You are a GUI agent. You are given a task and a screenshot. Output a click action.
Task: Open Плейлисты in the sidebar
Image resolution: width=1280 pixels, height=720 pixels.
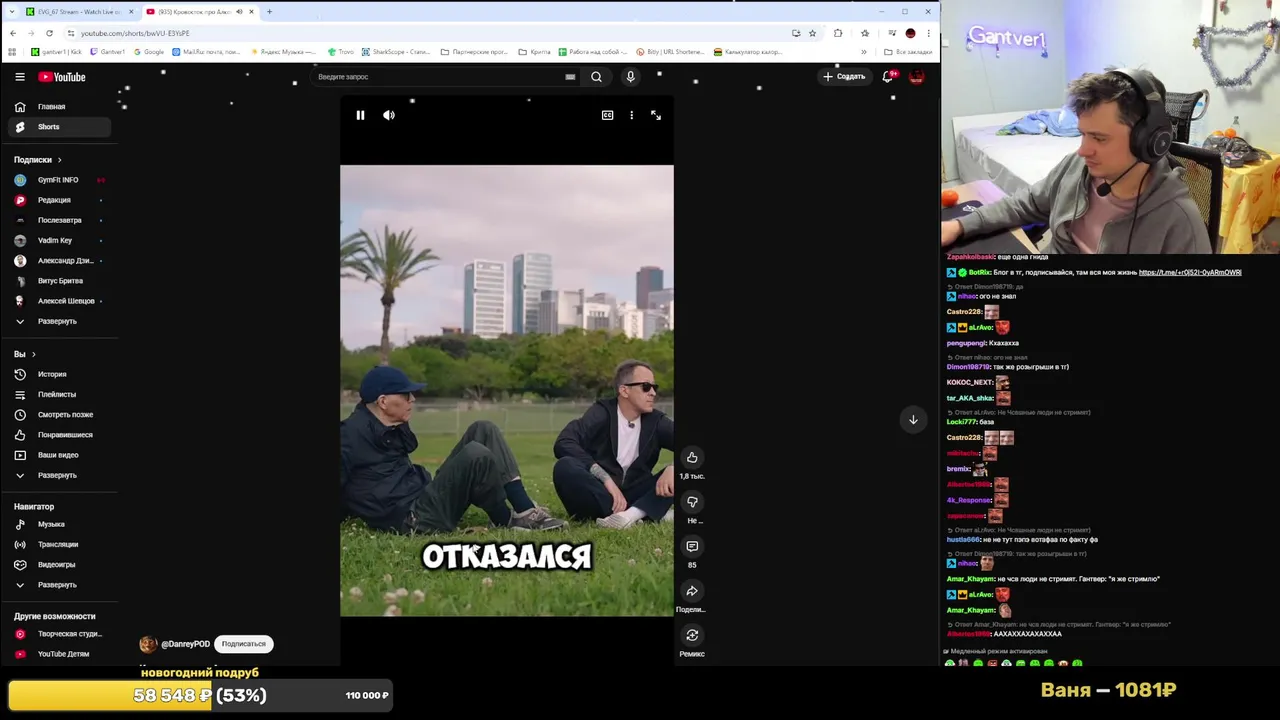tap(60, 394)
